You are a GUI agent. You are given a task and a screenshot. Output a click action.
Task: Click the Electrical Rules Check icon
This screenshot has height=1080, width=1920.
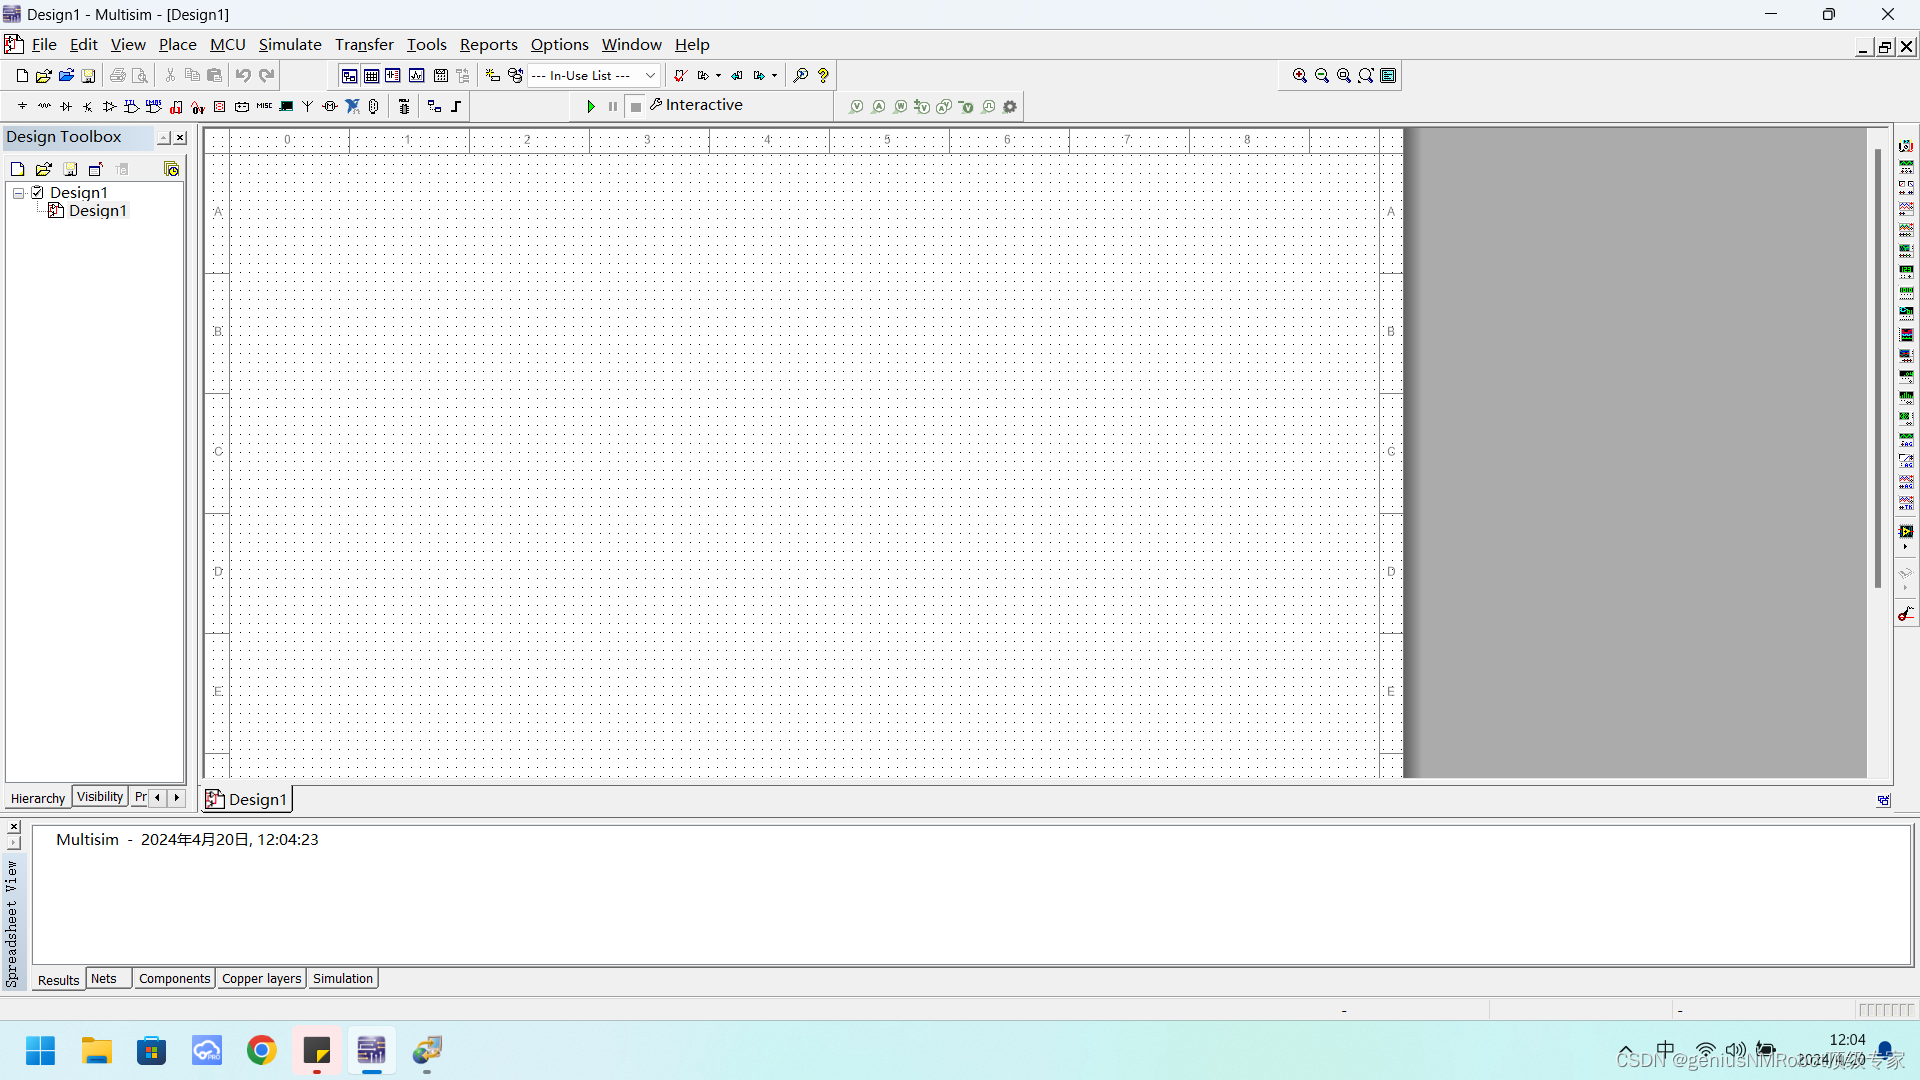(680, 76)
